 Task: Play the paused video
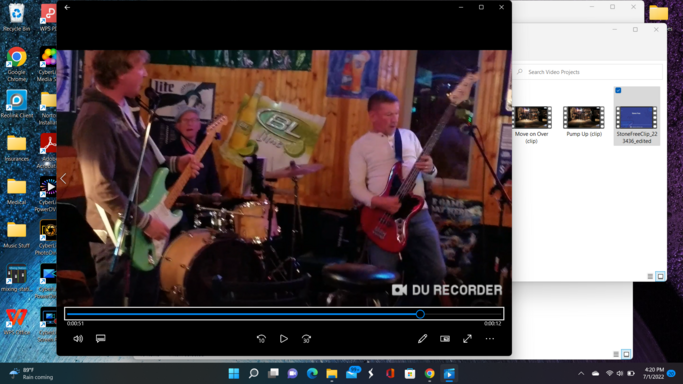point(284,338)
